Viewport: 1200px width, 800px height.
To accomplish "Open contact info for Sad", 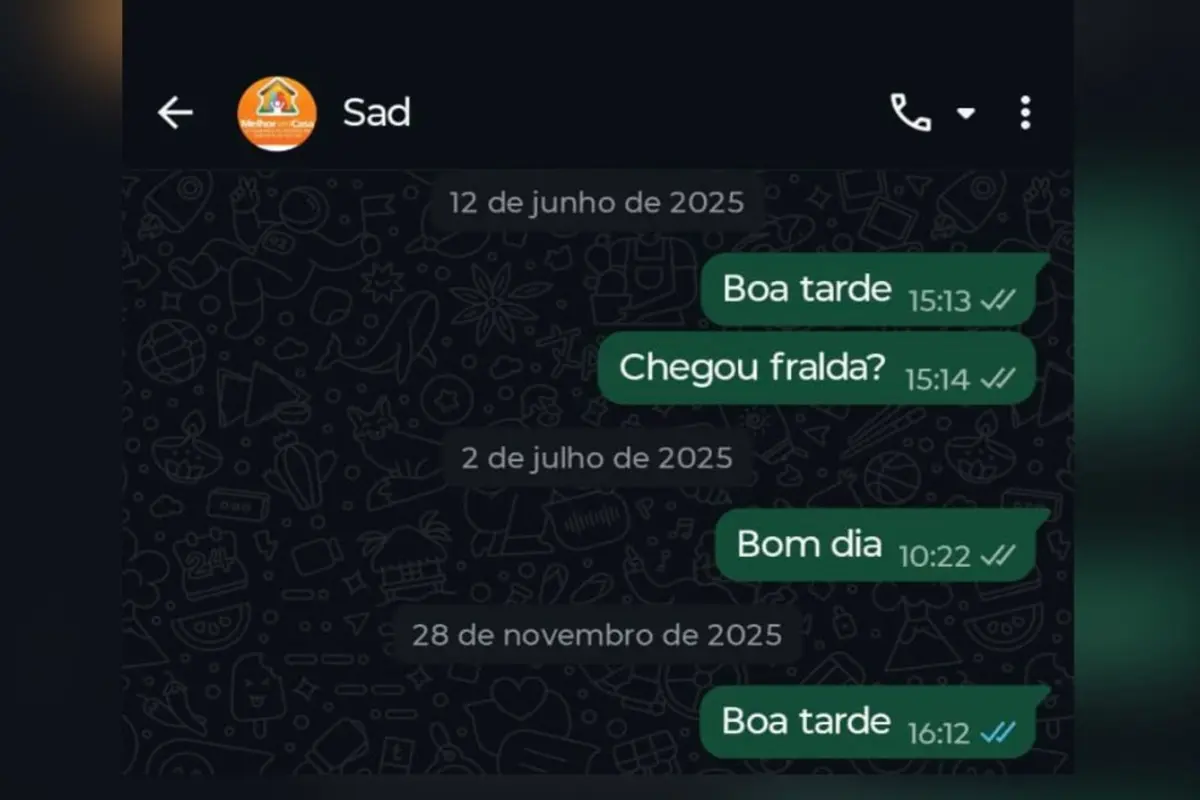I will tap(376, 113).
